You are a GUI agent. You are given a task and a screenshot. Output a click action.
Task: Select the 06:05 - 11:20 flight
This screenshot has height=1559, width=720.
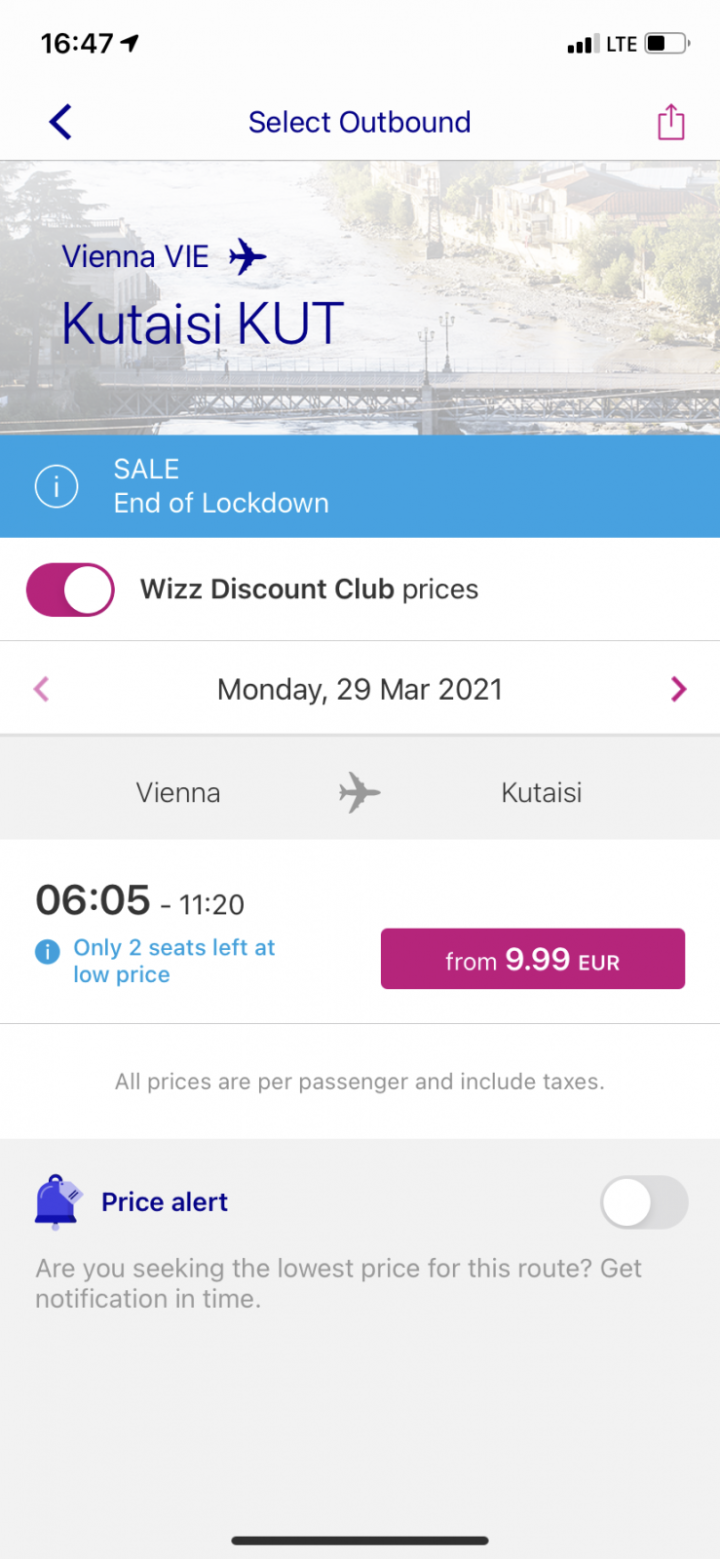pyautogui.click(x=140, y=902)
